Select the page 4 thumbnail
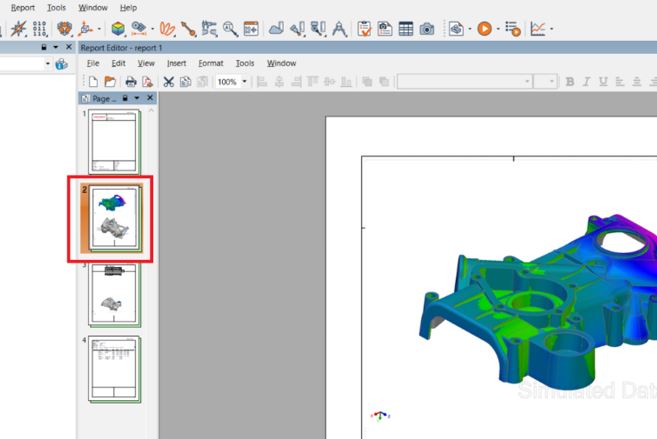Image resolution: width=657 pixels, height=439 pixels. pyautogui.click(x=114, y=369)
